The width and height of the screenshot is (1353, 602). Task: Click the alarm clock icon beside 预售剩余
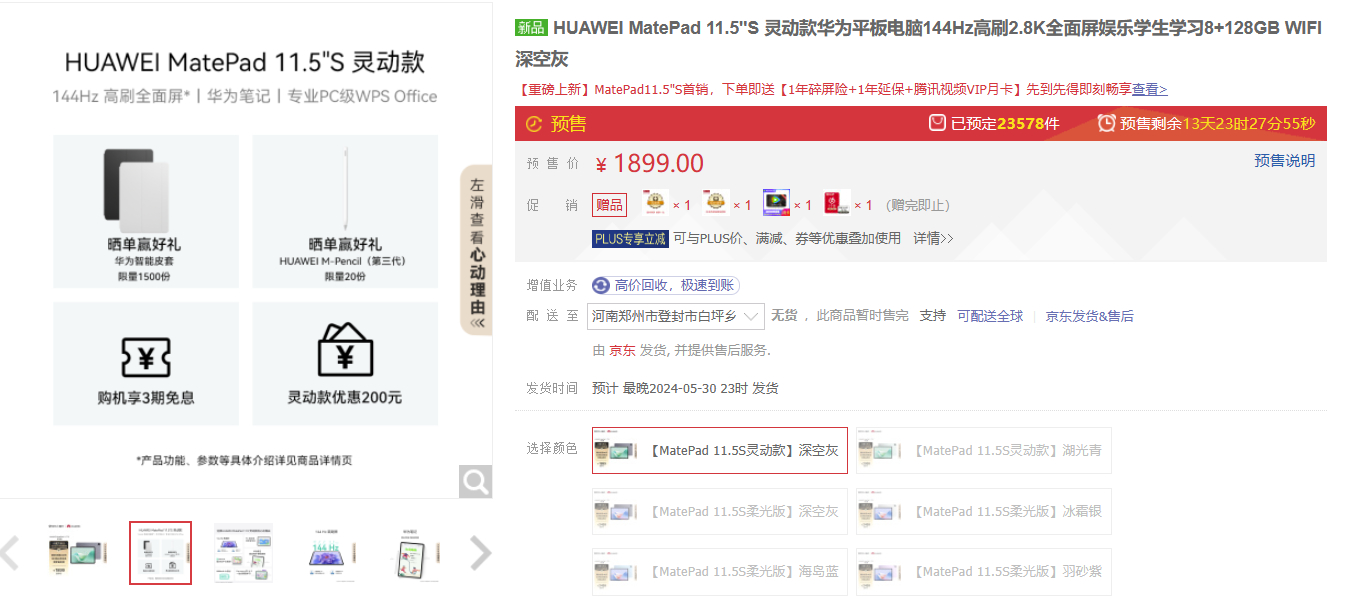pos(1106,123)
